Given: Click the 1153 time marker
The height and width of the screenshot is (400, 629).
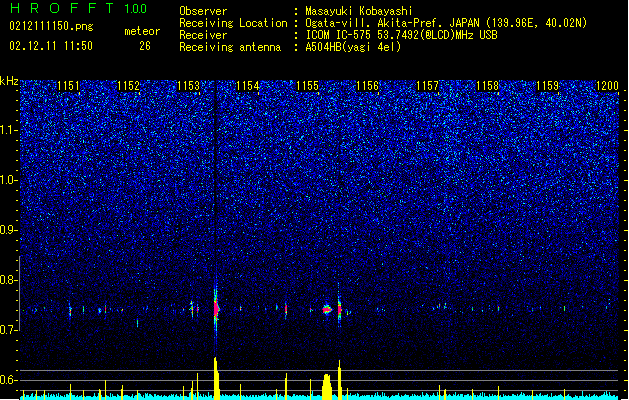Looking at the screenshot, I should [x=188, y=86].
